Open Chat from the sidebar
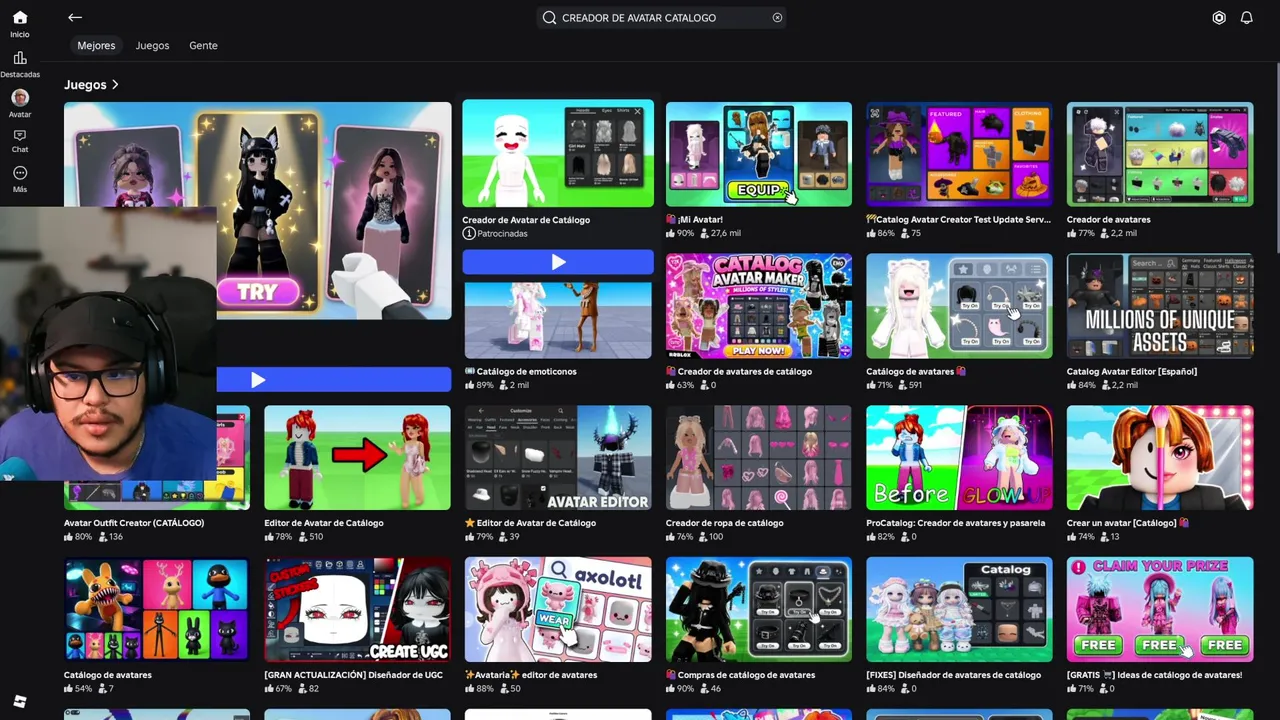 (20, 141)
